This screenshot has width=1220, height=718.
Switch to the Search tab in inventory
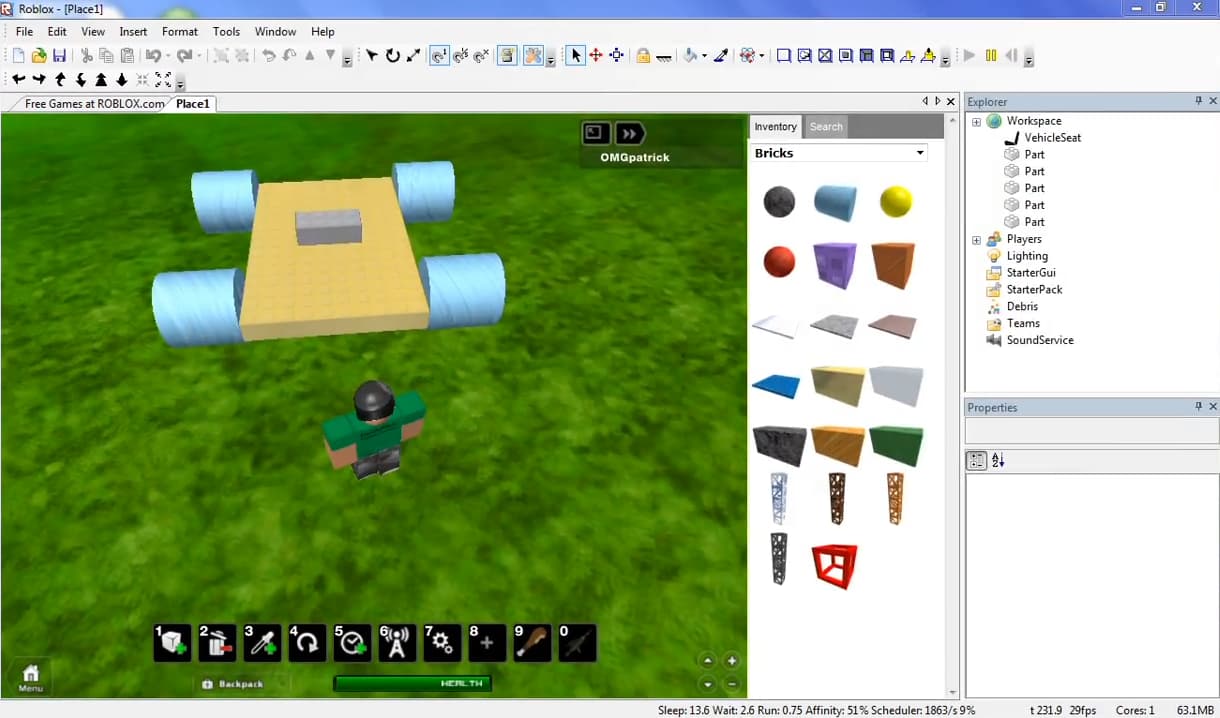click(x=826, y=126)
